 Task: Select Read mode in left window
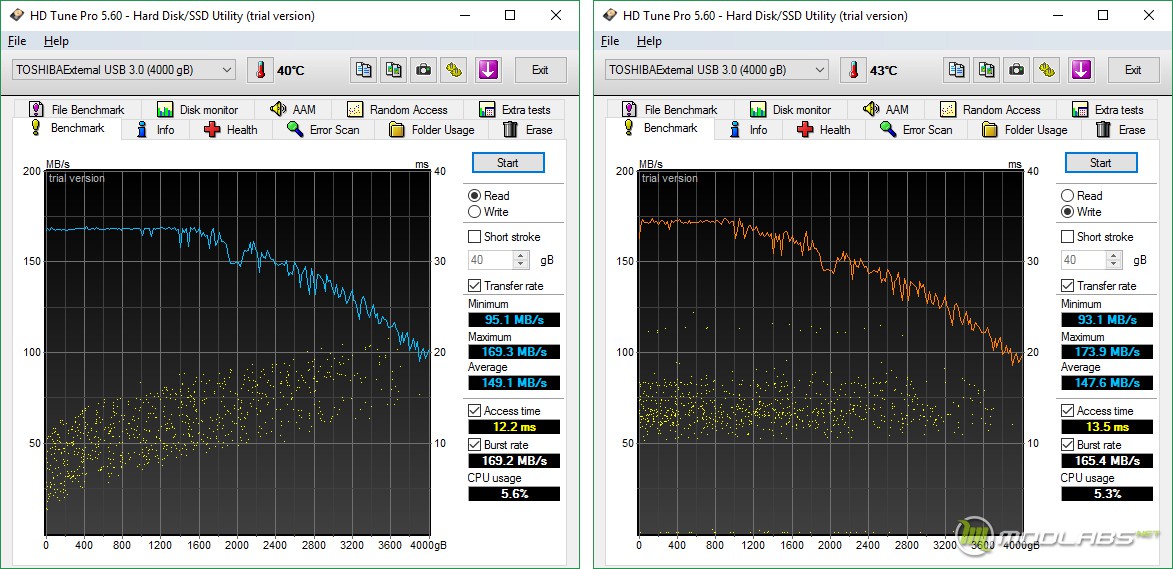point(474,196)
